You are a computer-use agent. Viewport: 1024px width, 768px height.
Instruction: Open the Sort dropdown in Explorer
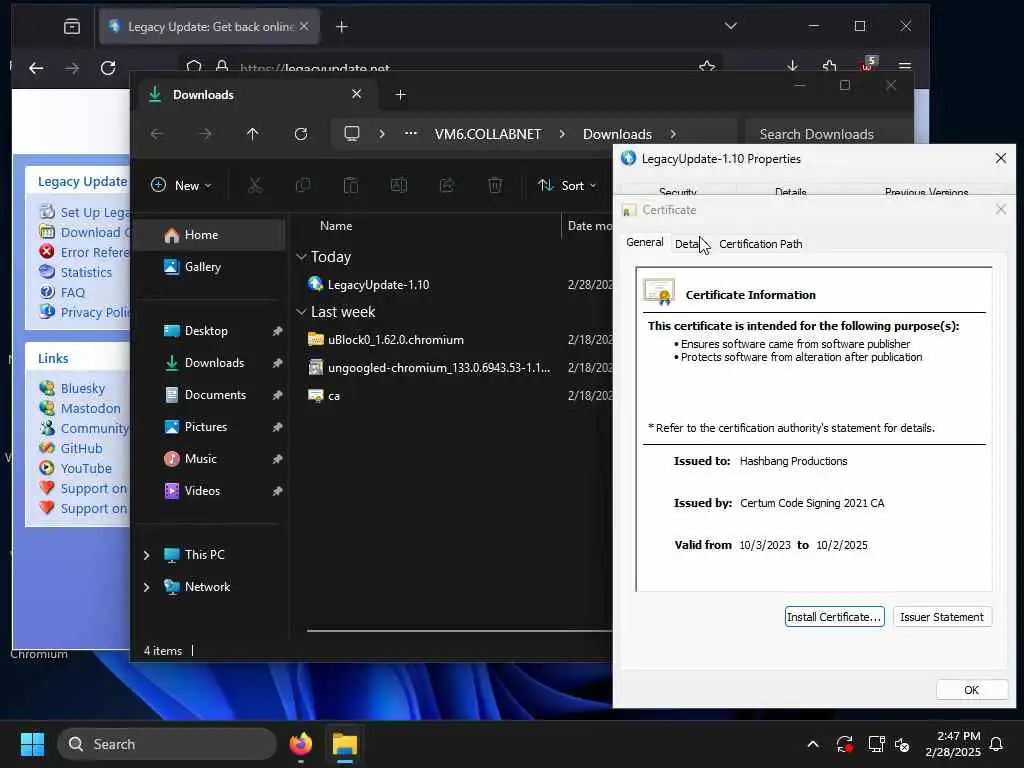566,185
